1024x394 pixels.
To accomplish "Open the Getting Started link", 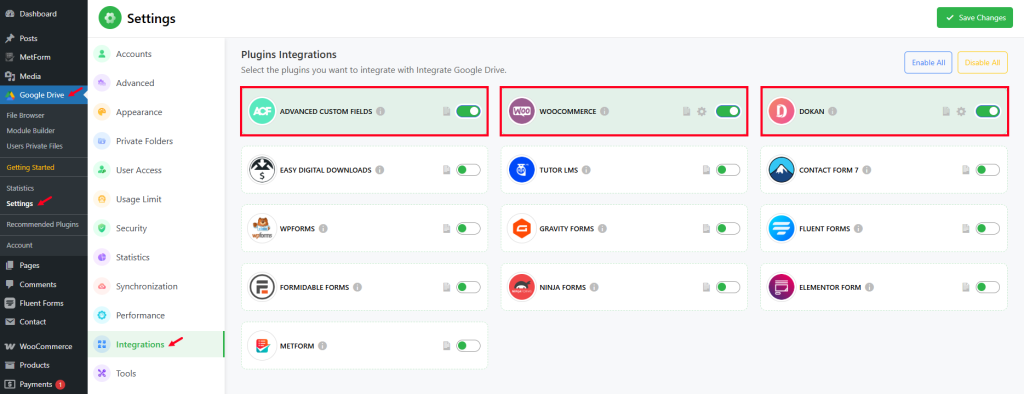I will tap(30, 167).
